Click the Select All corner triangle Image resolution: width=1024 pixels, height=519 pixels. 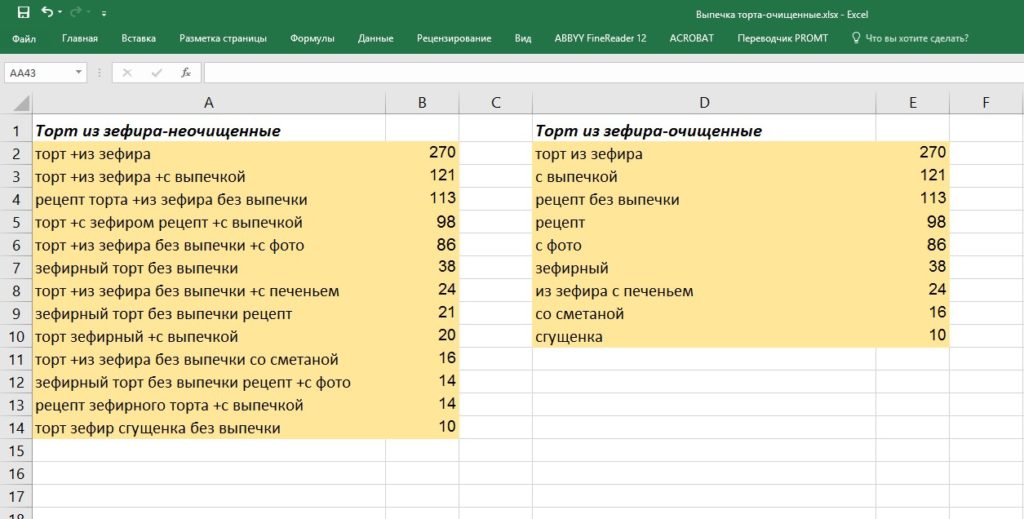[x=17, y=103]
